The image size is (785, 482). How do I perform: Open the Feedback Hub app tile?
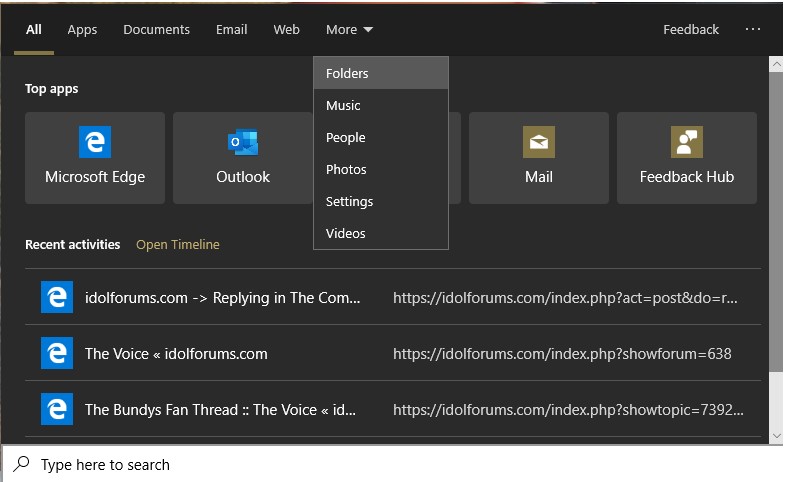[x=686, y=158]
